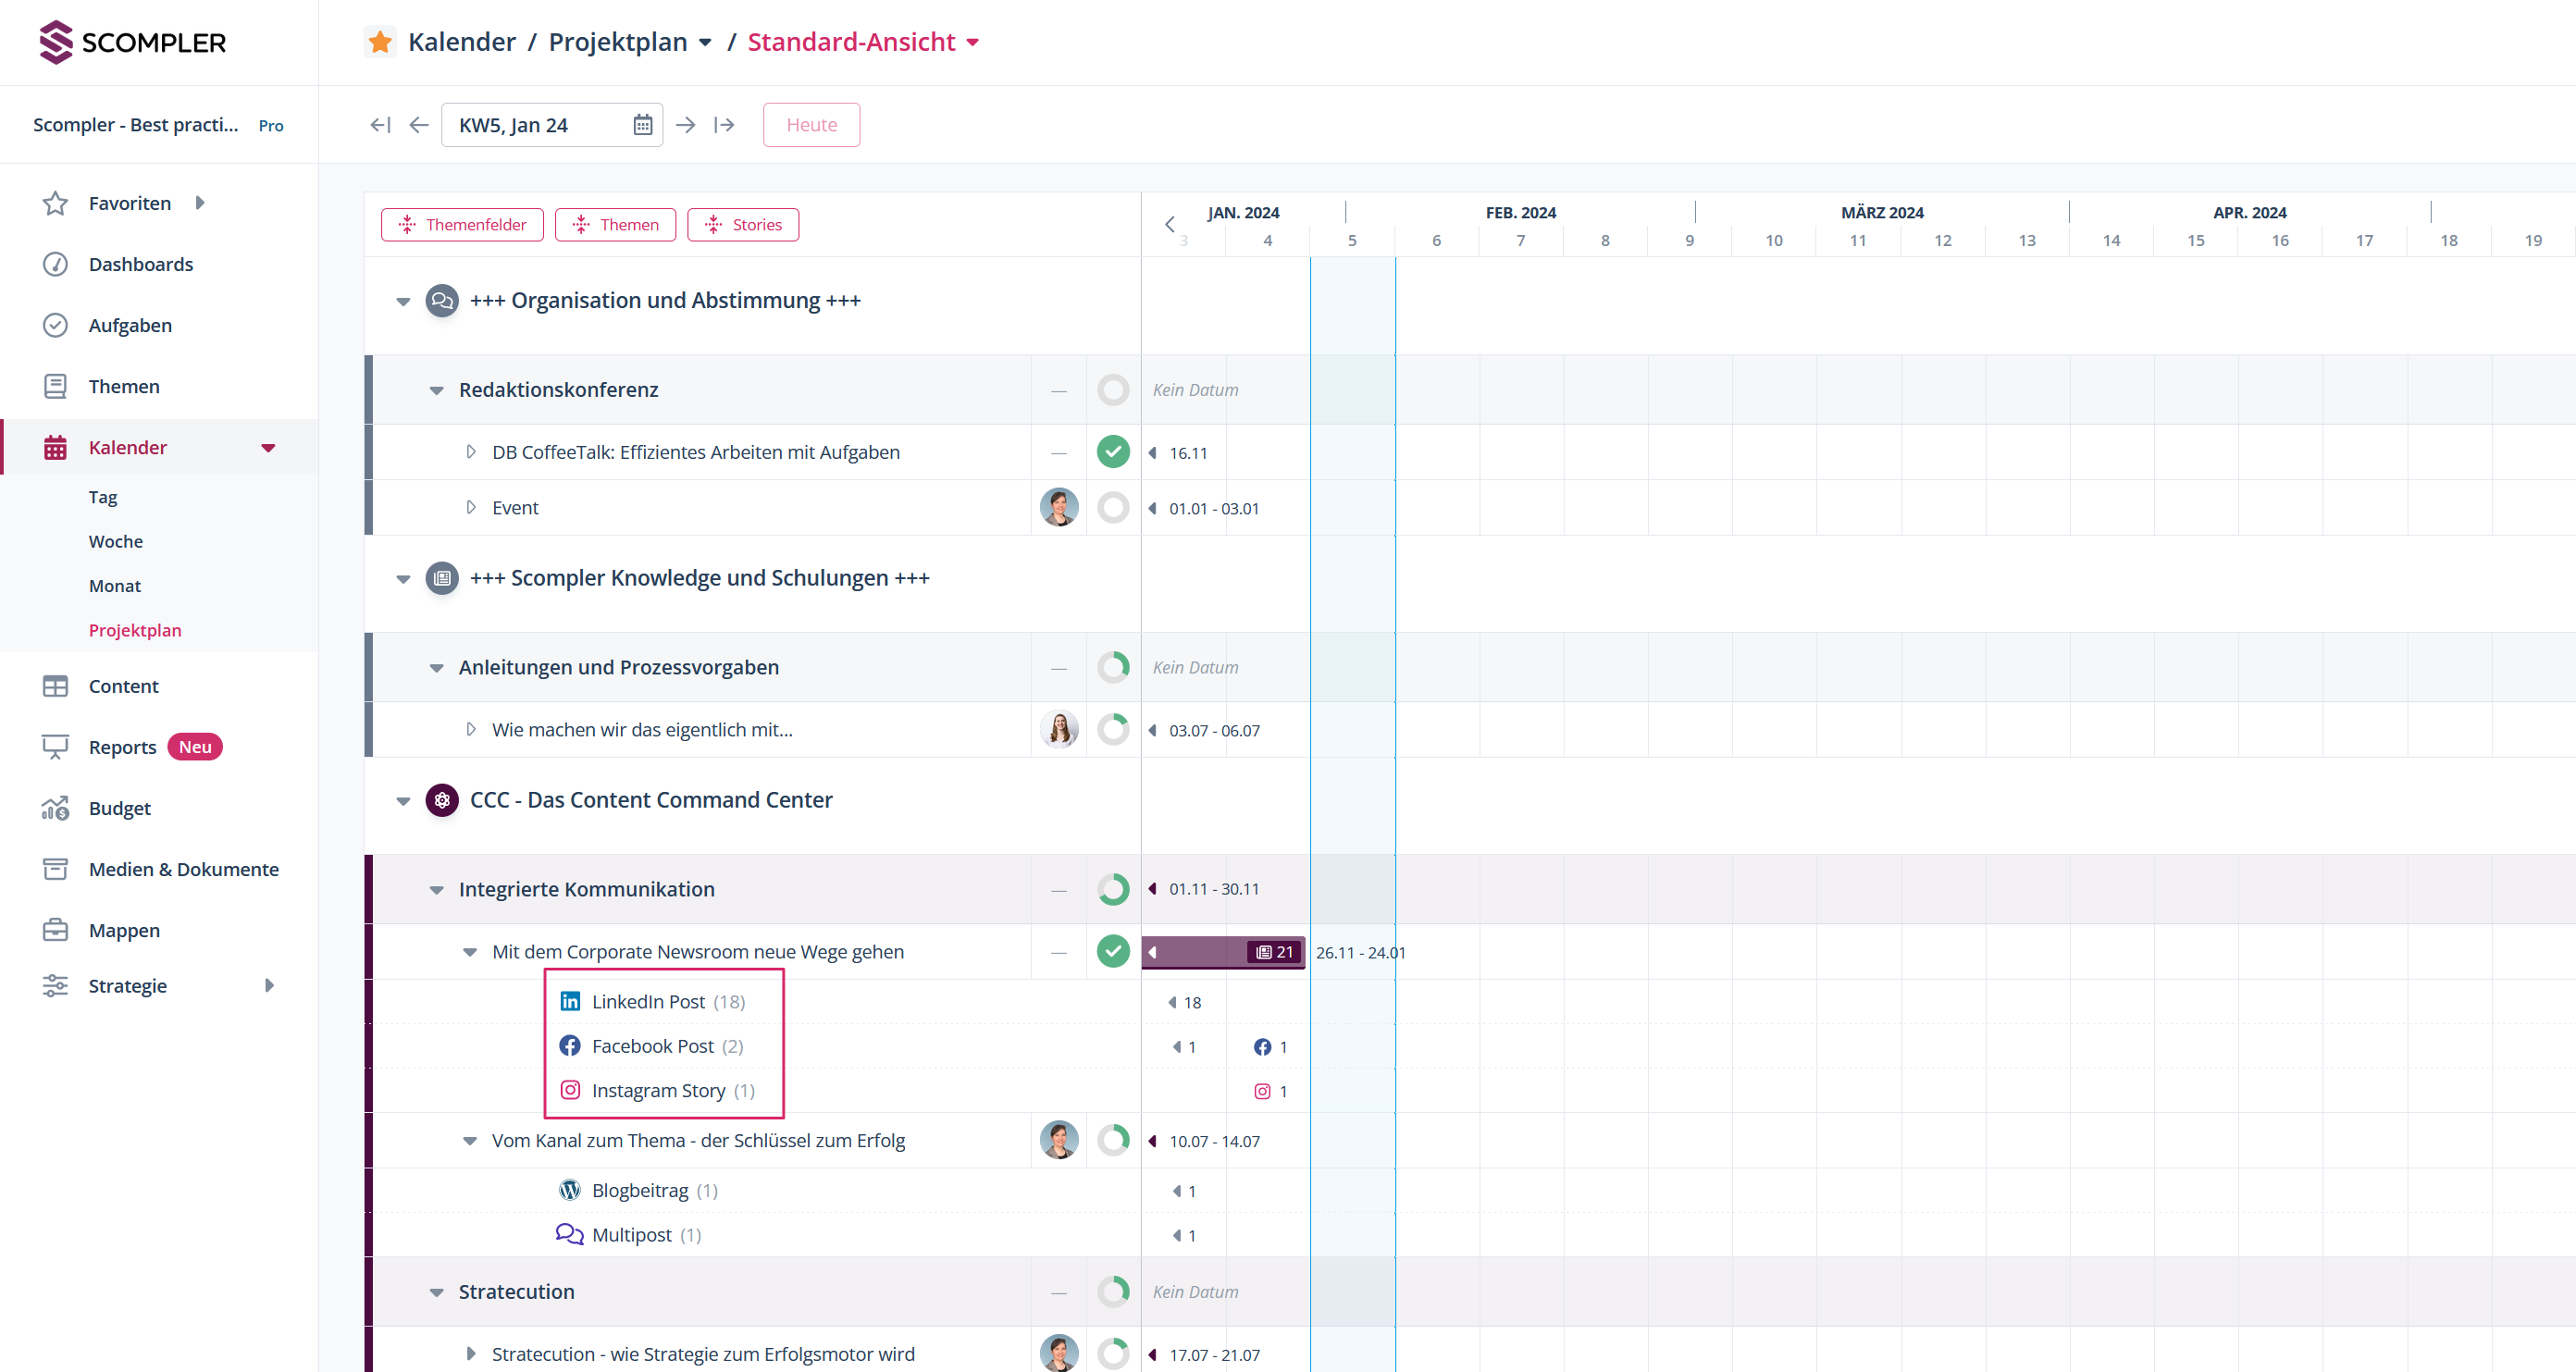Click the orange favorite star icon
This screenshot has width=2576, height=1372.
380,42
